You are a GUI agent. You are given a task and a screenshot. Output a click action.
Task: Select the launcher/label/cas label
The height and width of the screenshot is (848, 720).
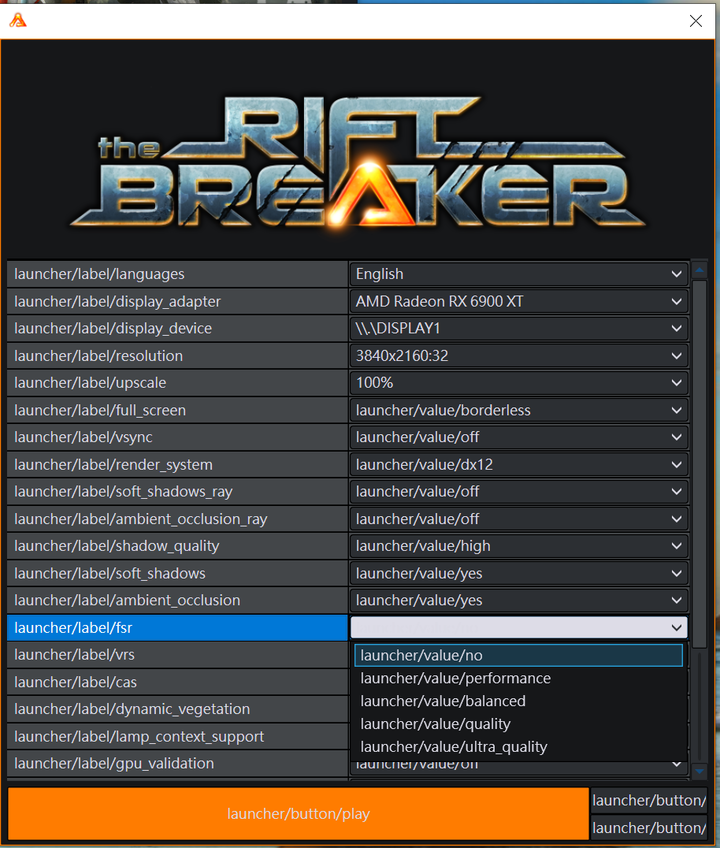coord(177,682)
